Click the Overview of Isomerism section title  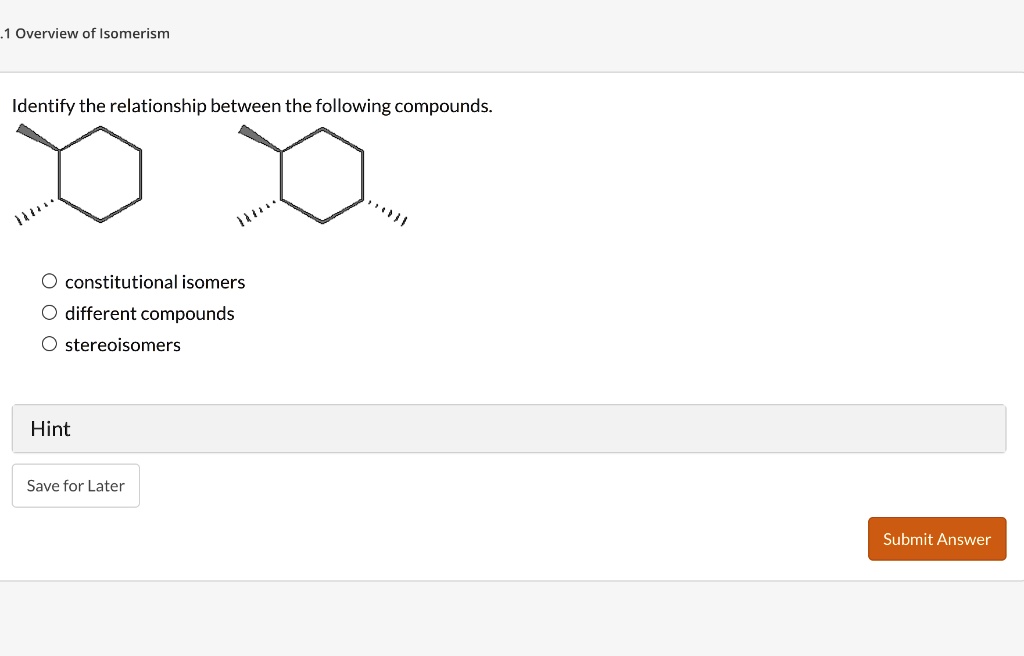[85, 33]
